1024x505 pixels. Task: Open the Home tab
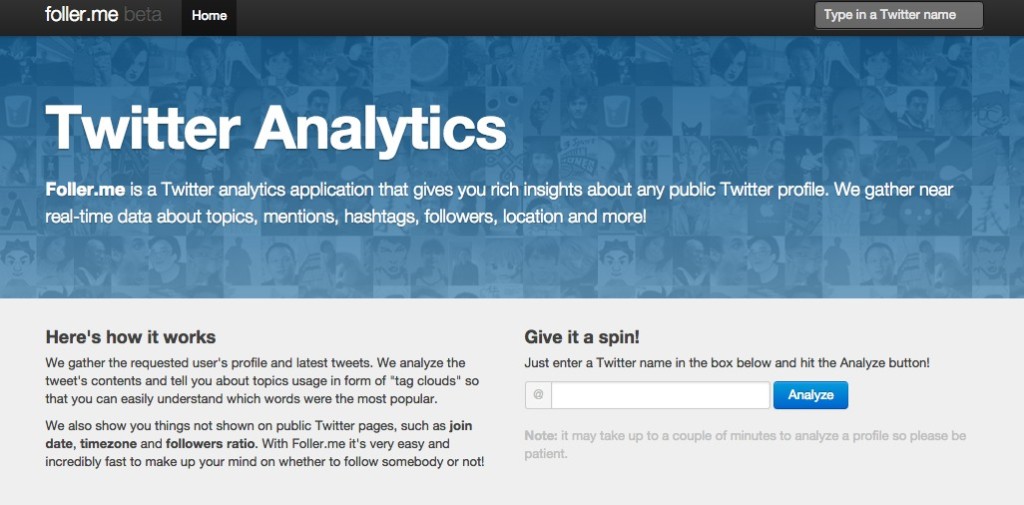[209, 16]
